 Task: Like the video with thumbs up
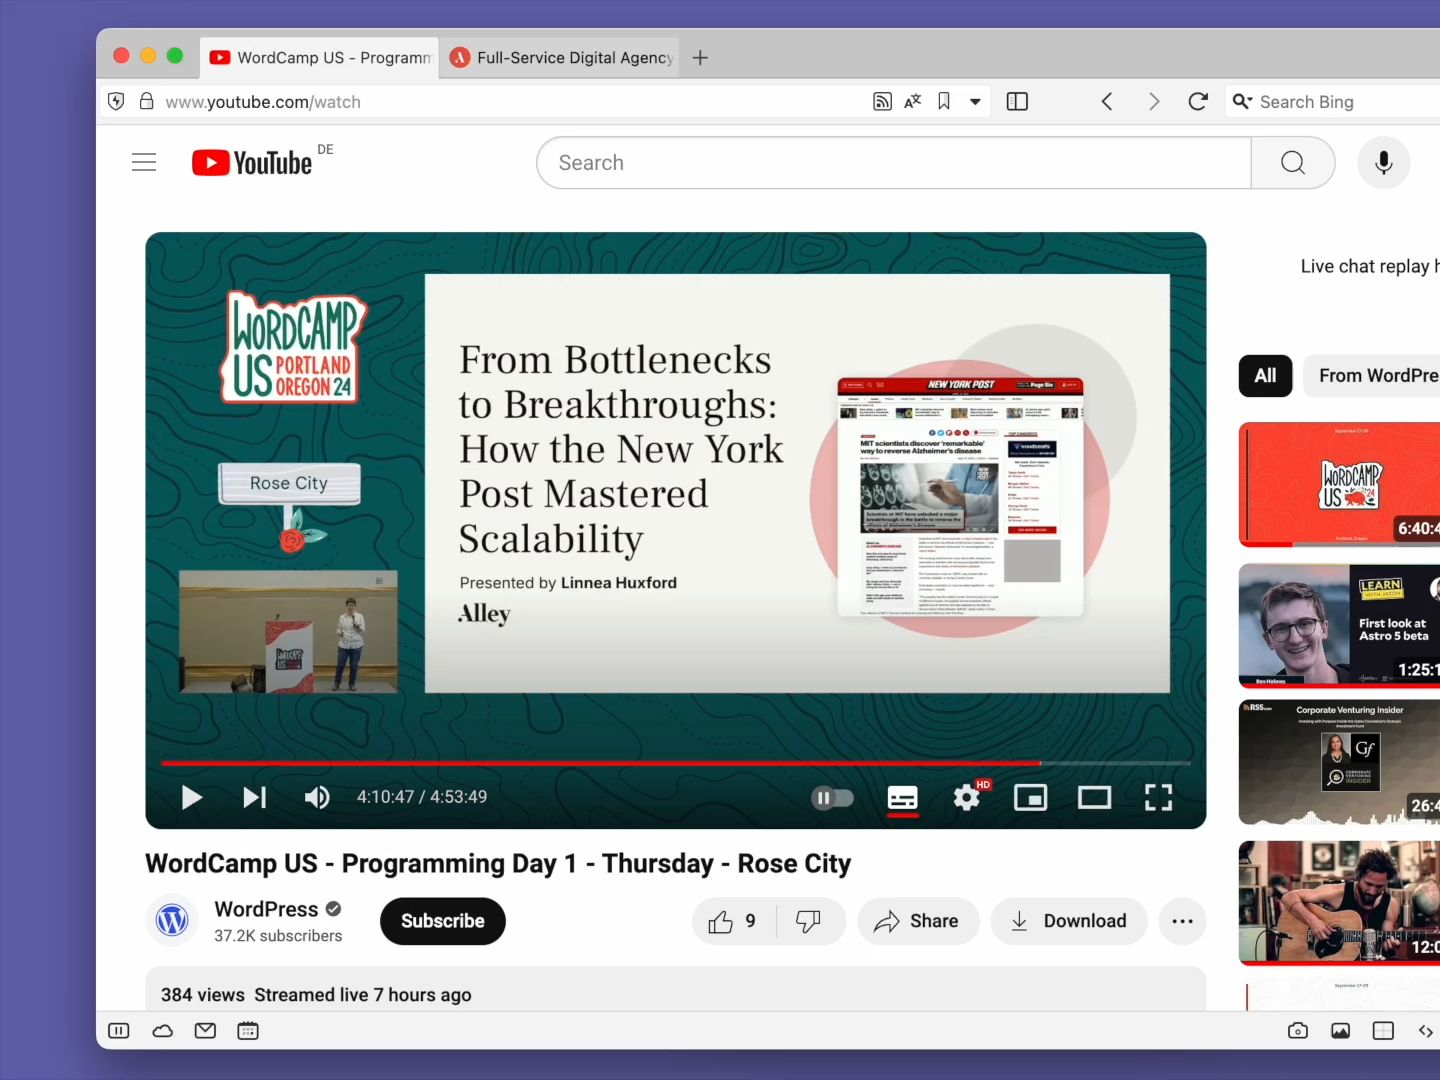(x=733, y=921)
